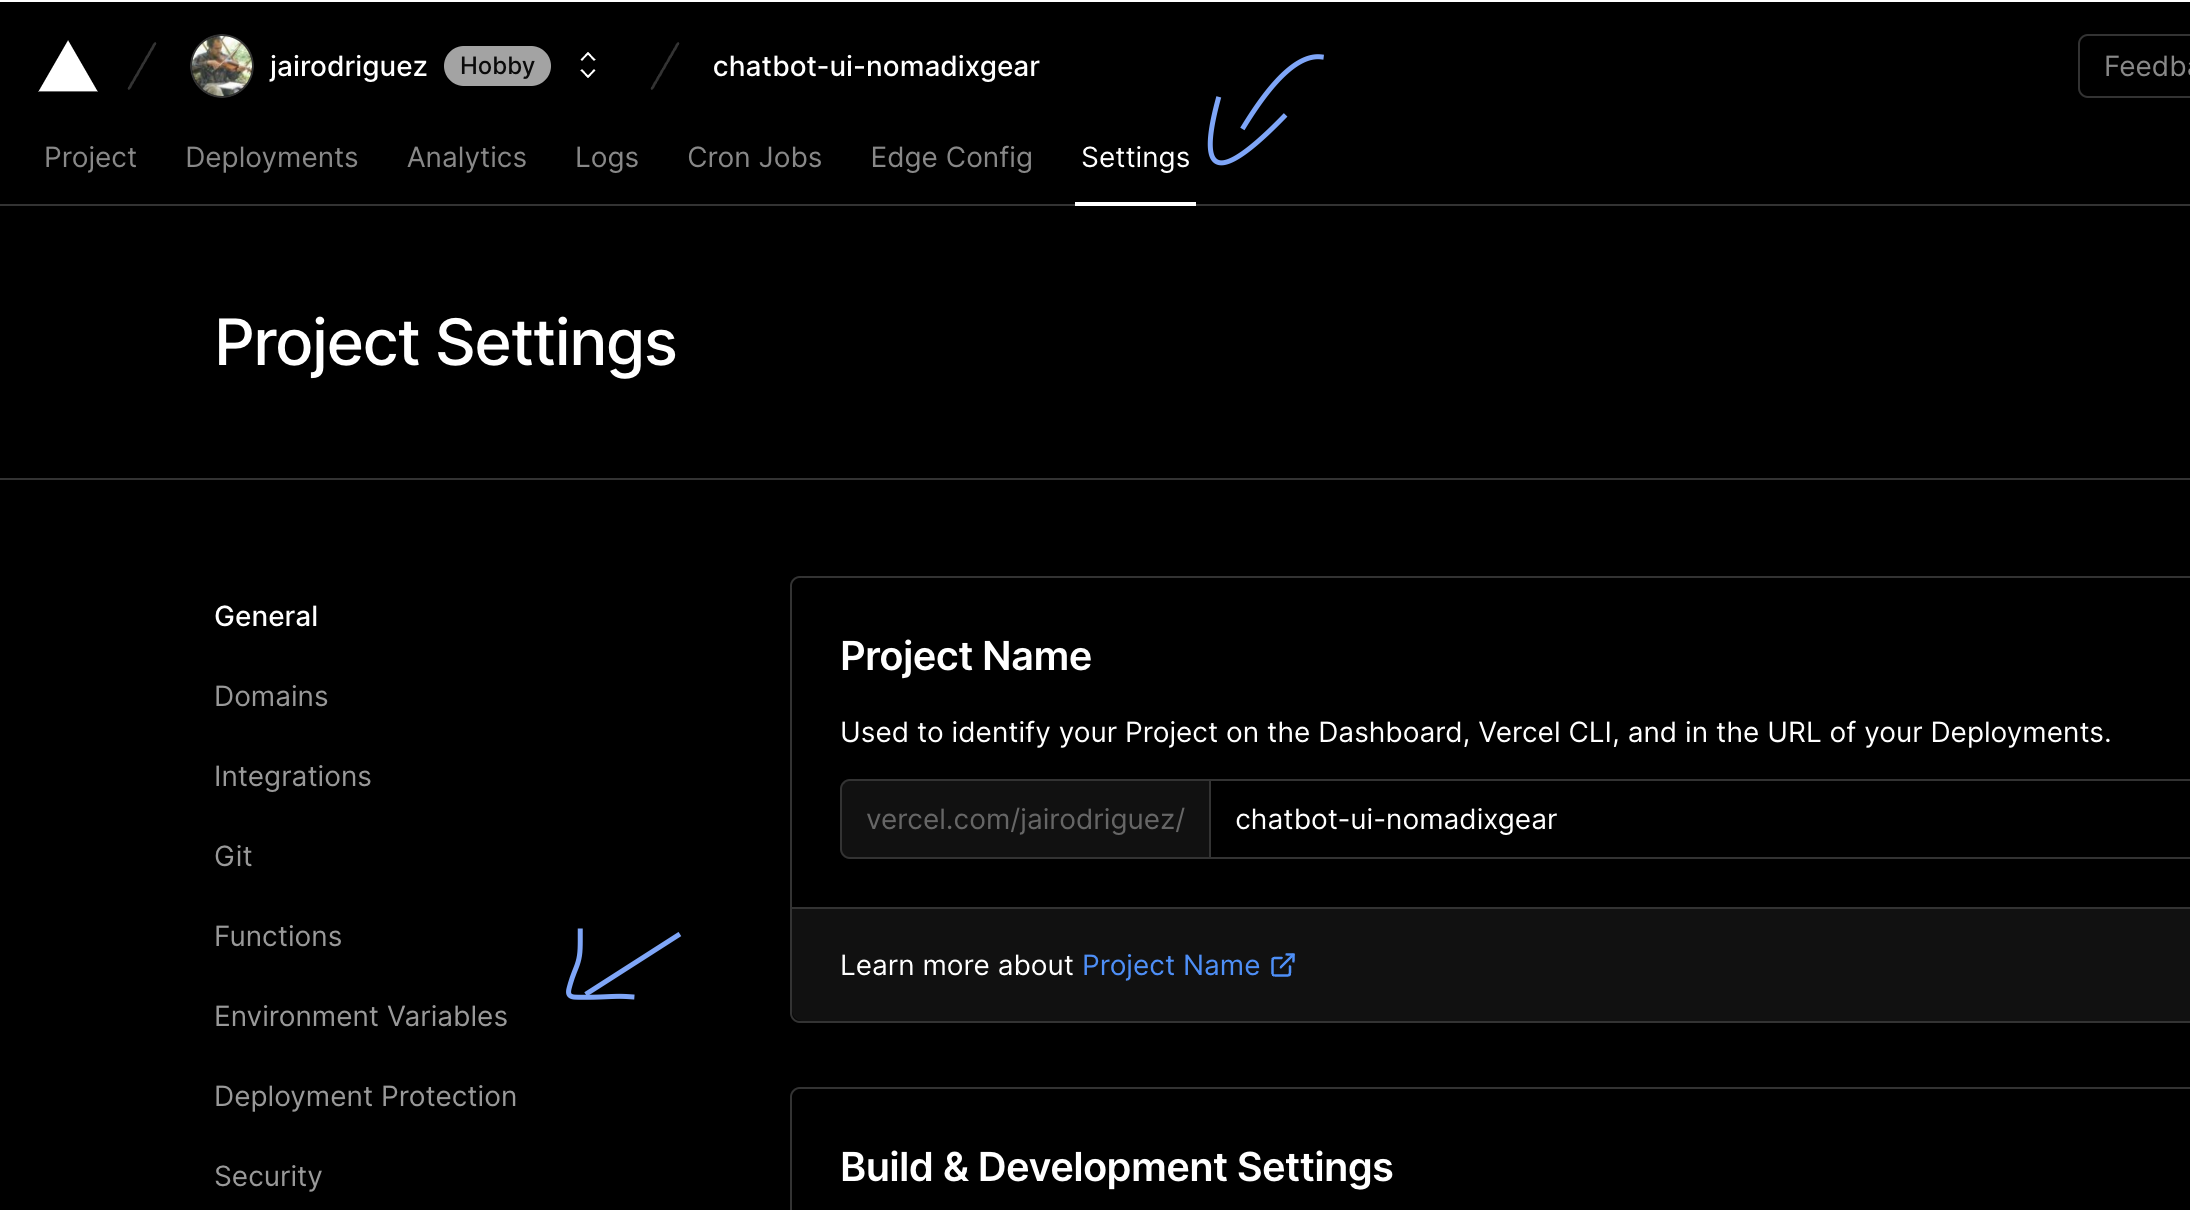2190x1210 pixels.
Task: Expand the team switcher chevron
Action: pos(588,65)
